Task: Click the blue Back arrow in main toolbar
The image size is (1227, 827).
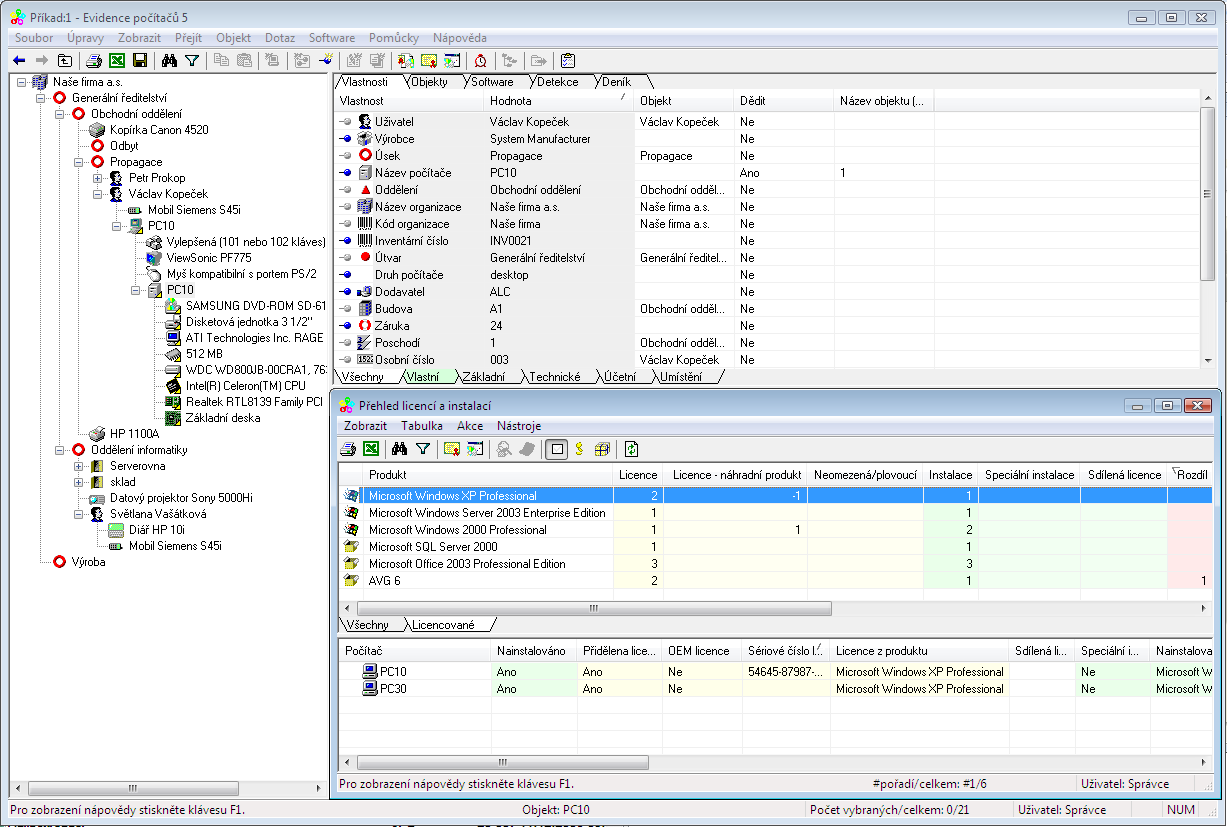Action: (19, 60)
